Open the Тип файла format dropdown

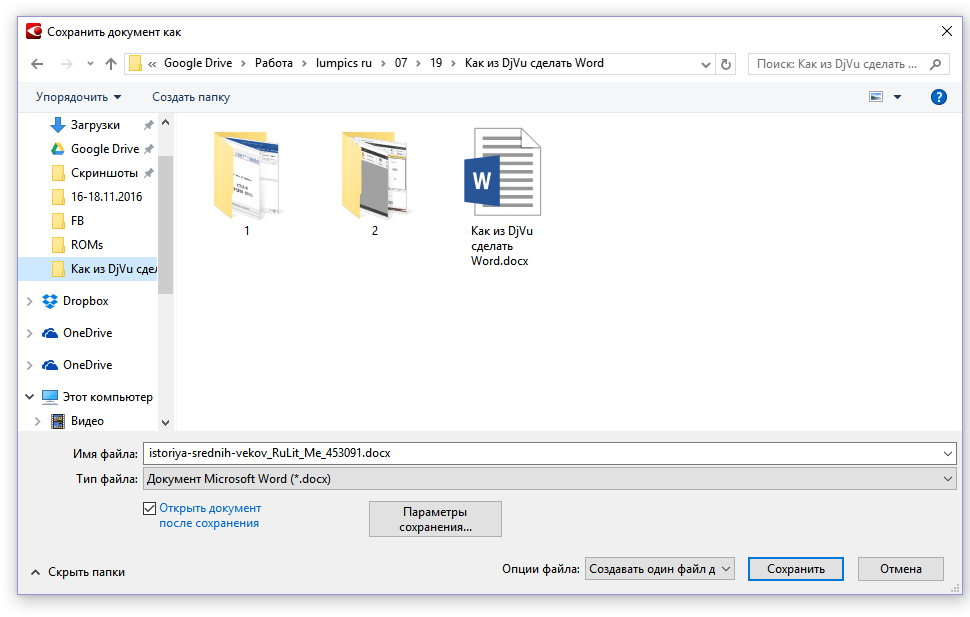[549, 479]
